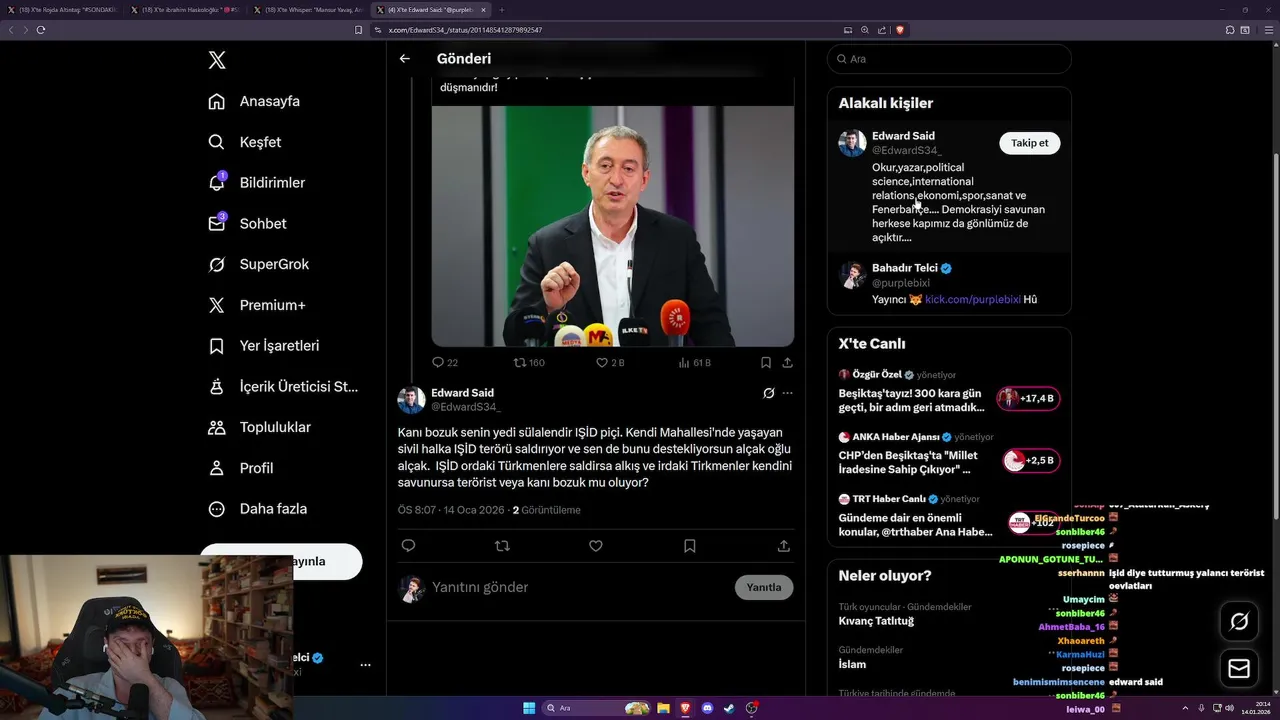The height and width of the screenshot is (720, 1280).
Task: Click the Topluluklar communities icon
Action: (x=217, y=427)
